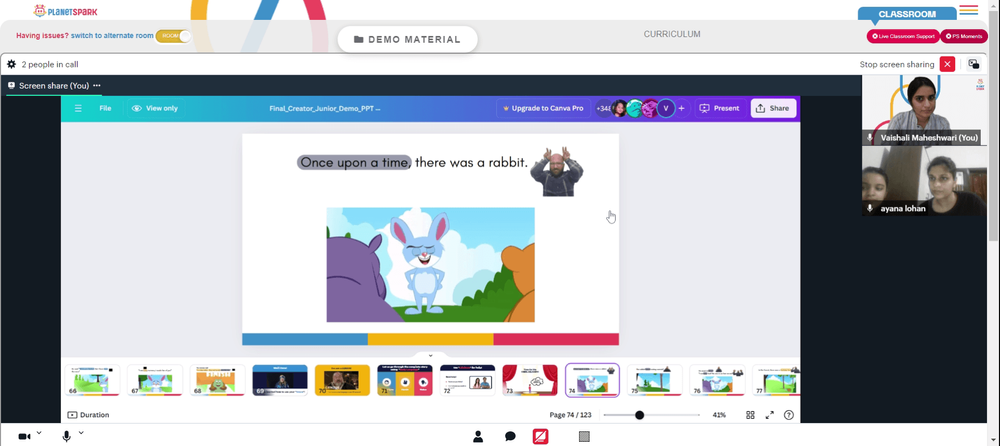Viewport: 1000px width, 446px height.
Task: Expand microphone options dropdown arrow
Action: pos(81,433)
